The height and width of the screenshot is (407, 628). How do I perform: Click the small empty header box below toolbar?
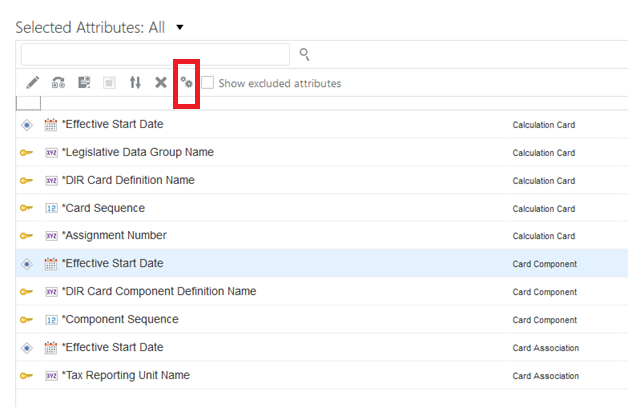coord(28,103)
